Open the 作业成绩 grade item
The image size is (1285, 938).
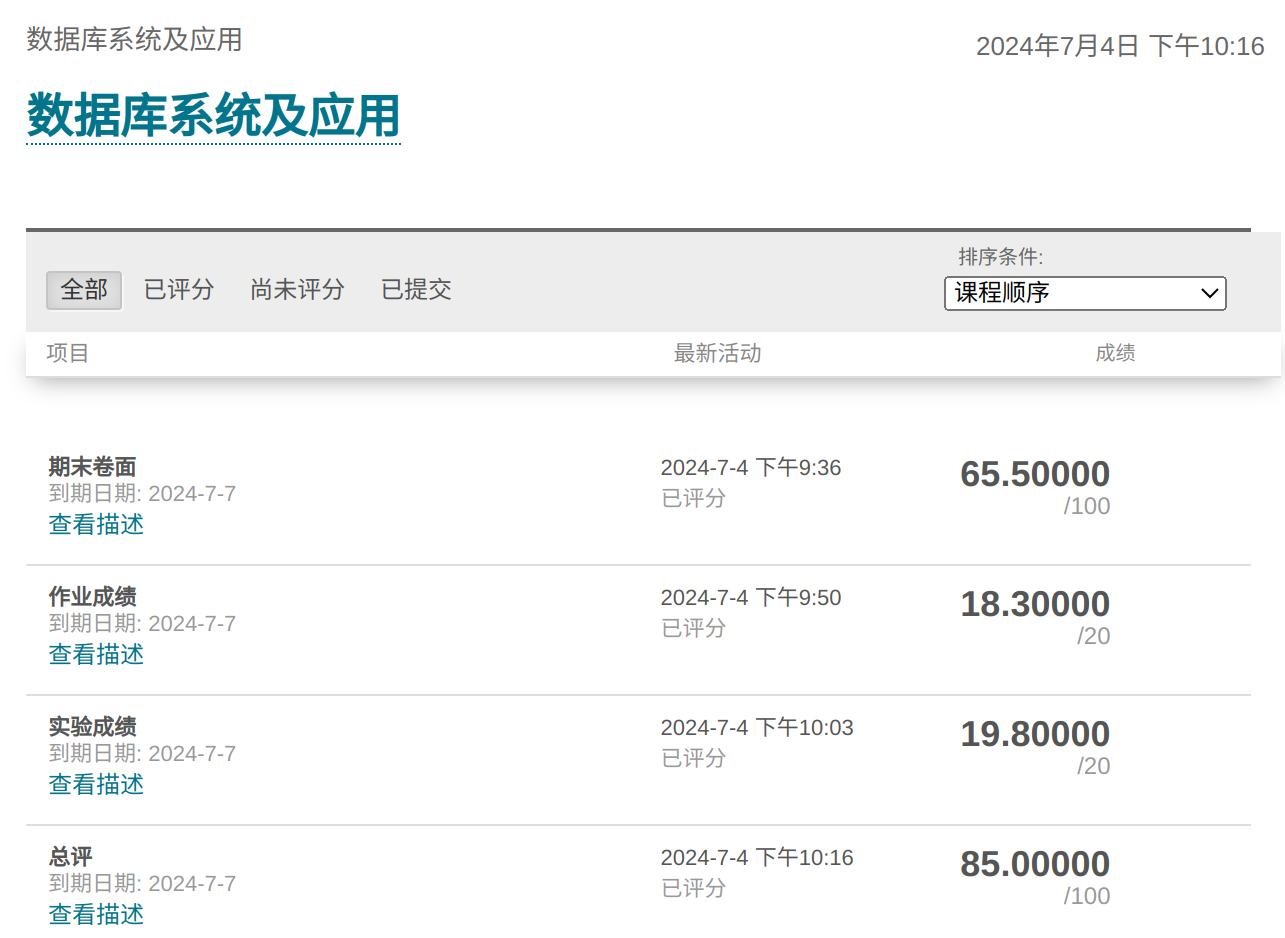click(92, 597)
